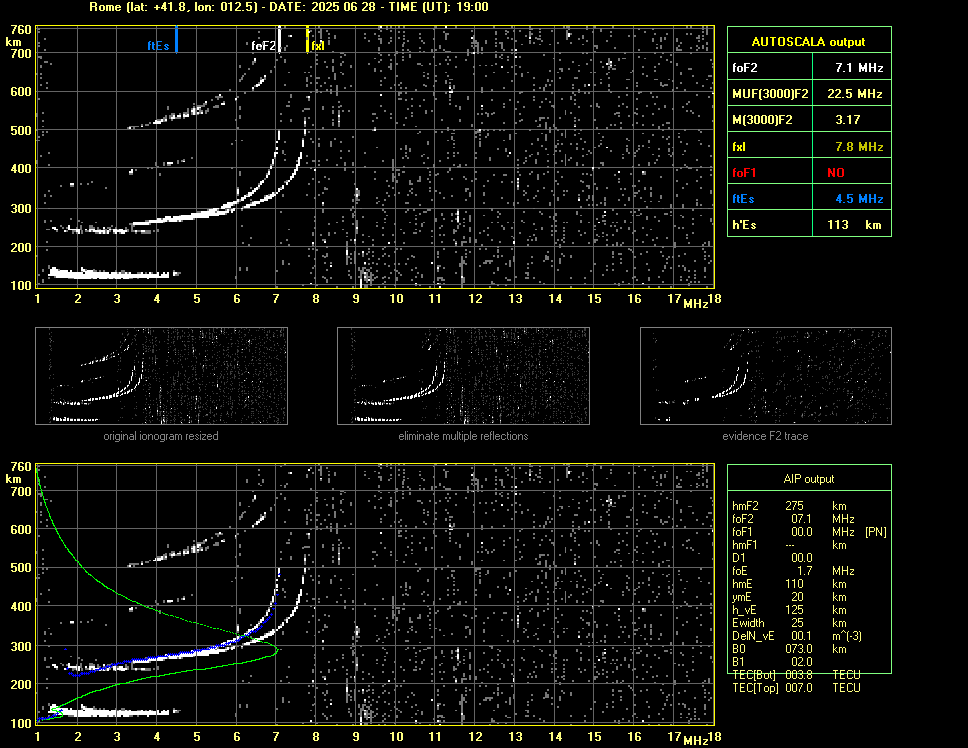Image resolution: width=968 pixels, height=748 pixels.
Task: Click the white foF2 marker line
Action: tap(280, 39)
